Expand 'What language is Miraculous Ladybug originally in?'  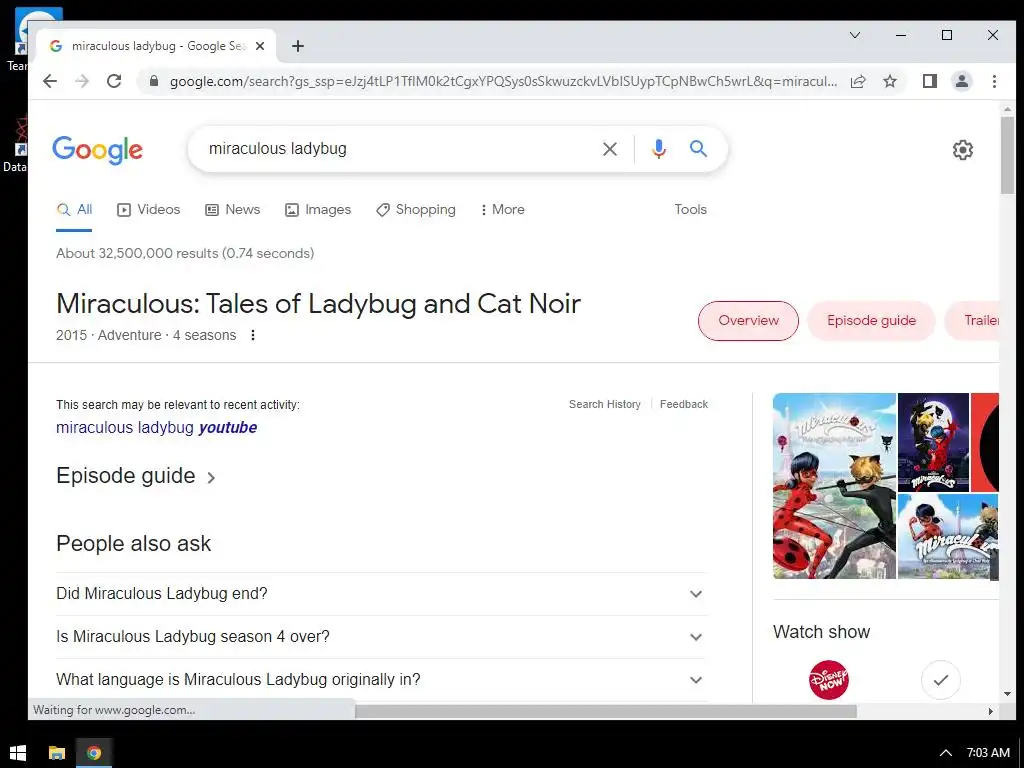point(382,680)
